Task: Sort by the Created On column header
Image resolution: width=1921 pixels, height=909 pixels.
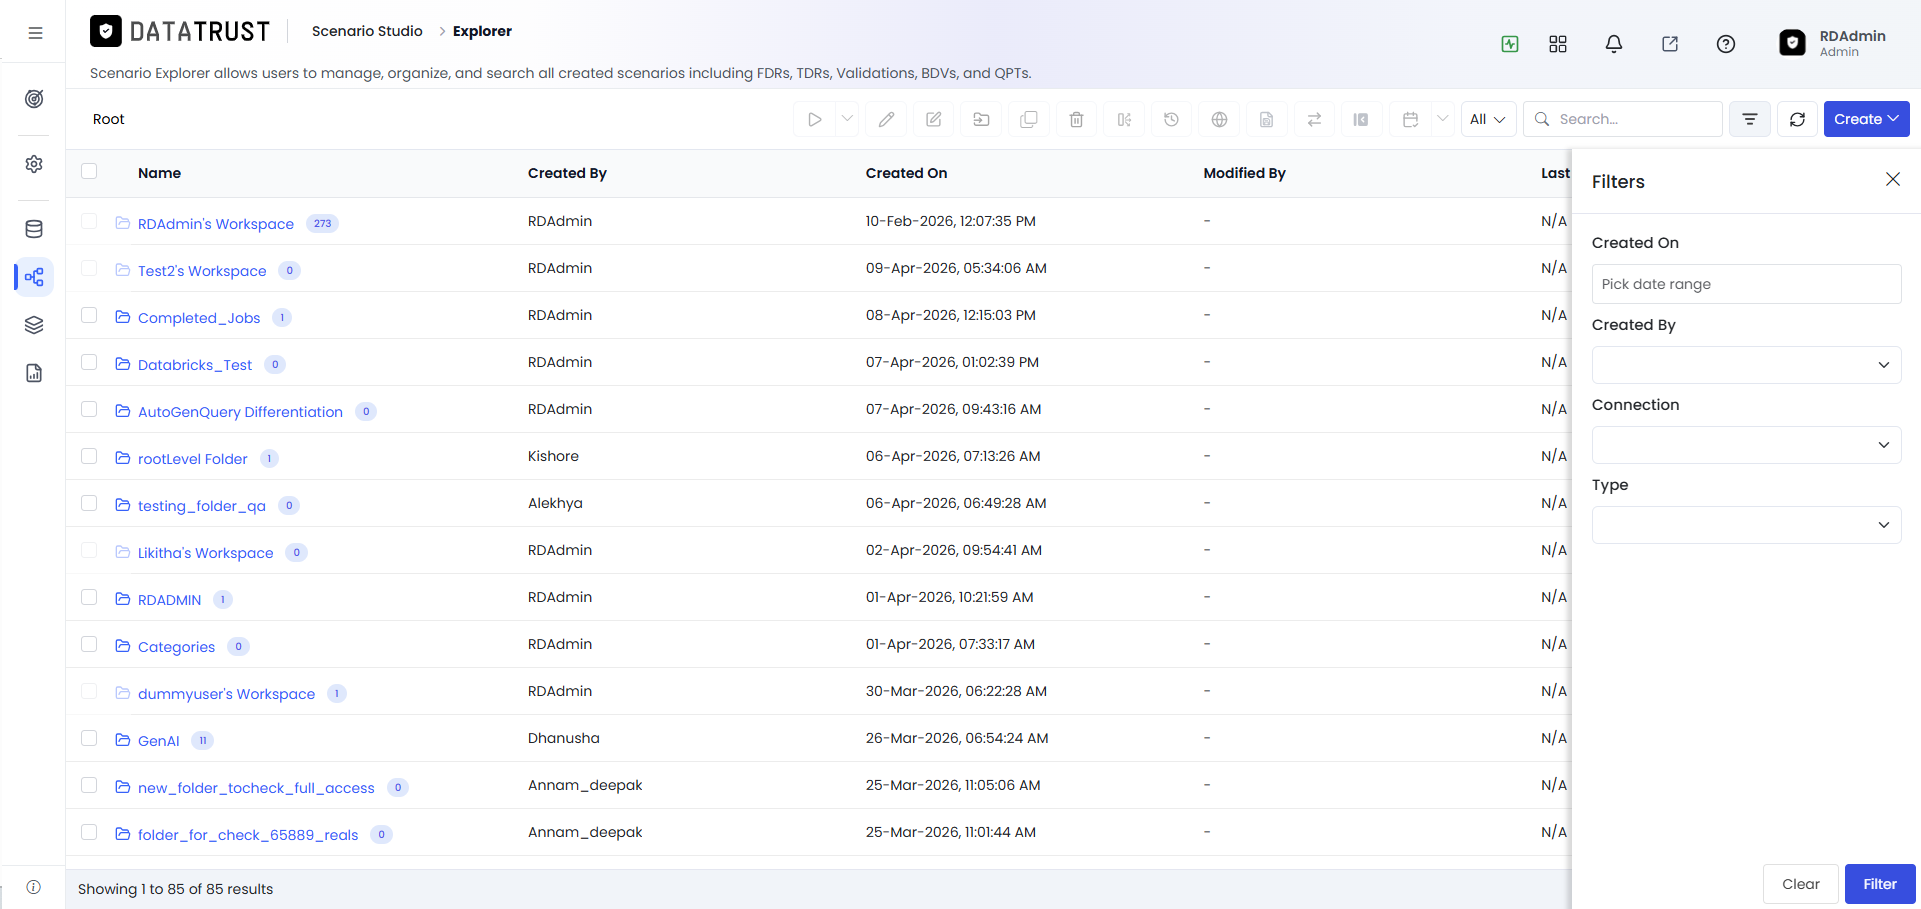Action: (906, 173)
